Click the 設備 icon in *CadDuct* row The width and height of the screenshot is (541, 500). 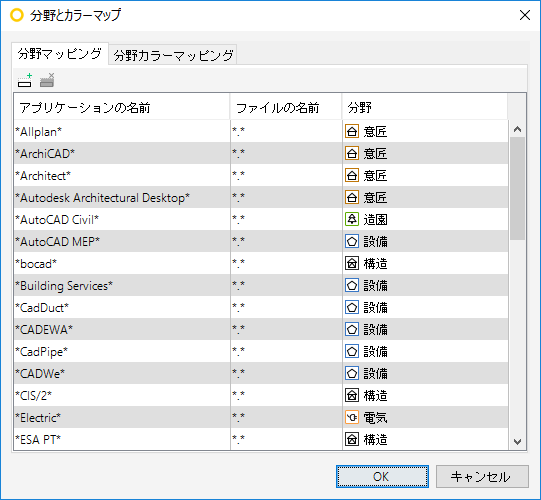pyautogui.click(x=352, y=307)
